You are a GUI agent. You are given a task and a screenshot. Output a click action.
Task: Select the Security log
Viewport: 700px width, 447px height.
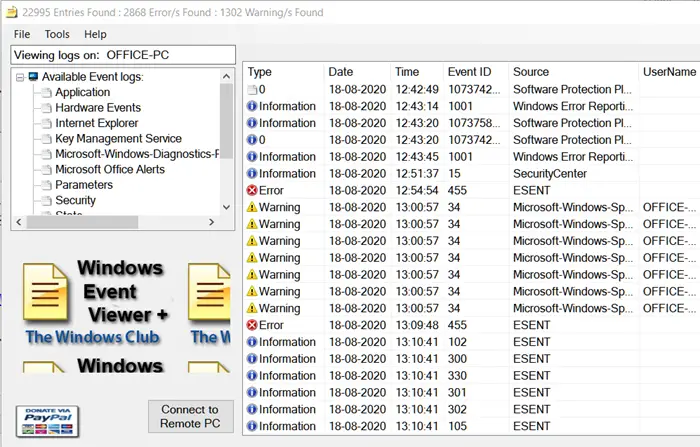(75, 201)
